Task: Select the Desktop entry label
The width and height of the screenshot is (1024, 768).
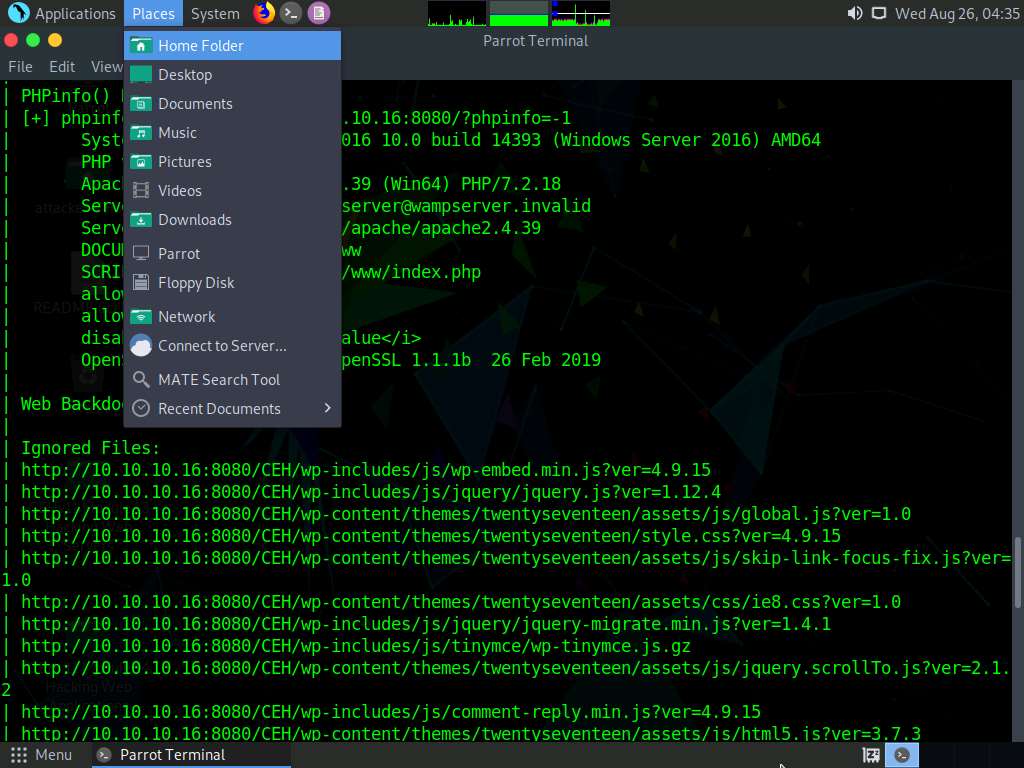Action: (185, 75)
